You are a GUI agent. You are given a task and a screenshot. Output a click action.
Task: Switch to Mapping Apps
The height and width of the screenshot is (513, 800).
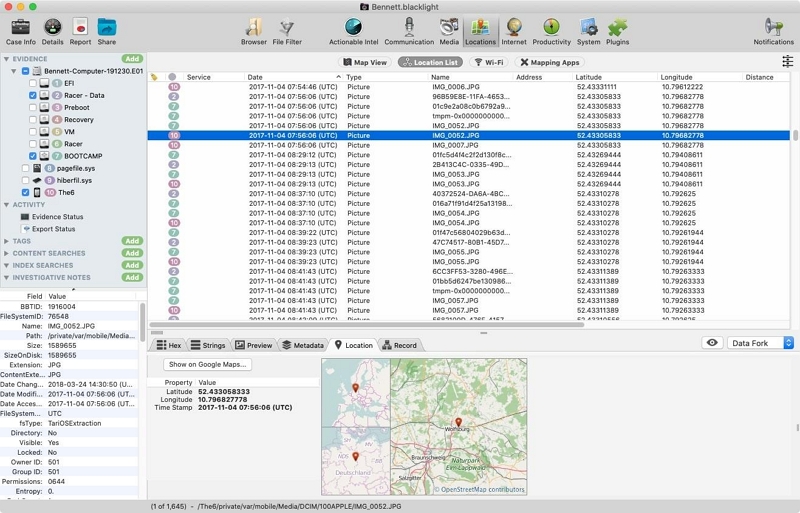[x=550, y=62]
